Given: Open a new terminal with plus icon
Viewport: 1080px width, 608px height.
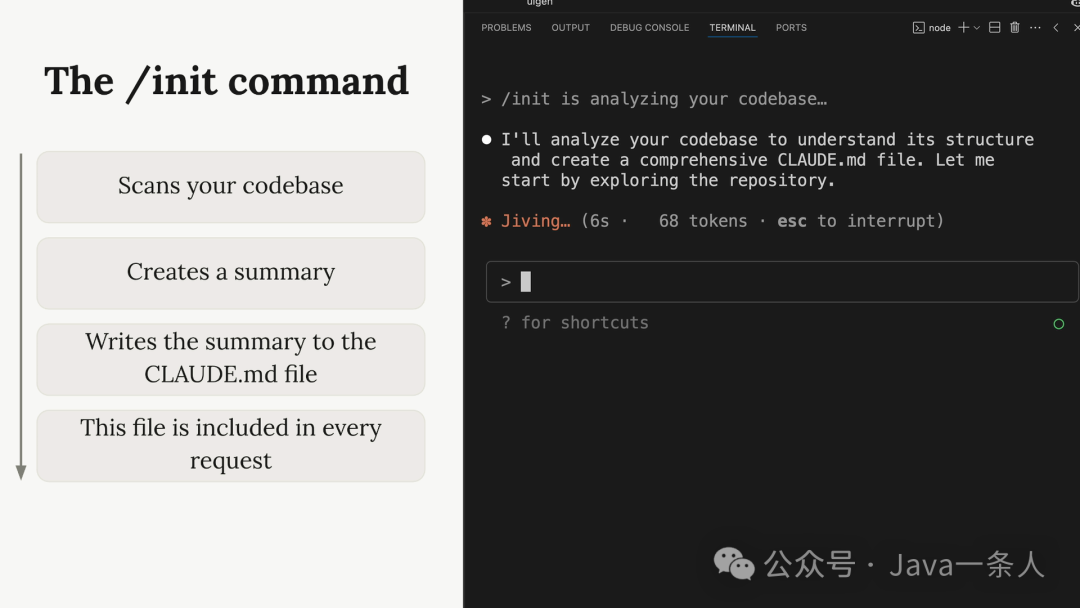Looking at the screenshot, I should point(963,28).
